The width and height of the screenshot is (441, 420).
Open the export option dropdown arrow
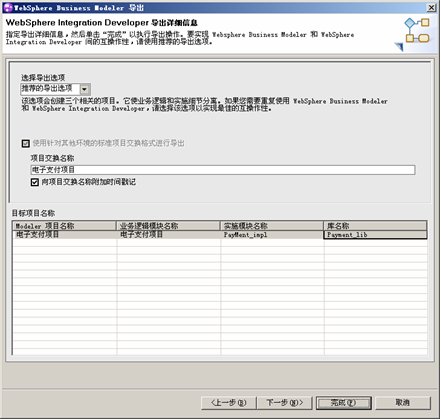click(x=85, y=89)
